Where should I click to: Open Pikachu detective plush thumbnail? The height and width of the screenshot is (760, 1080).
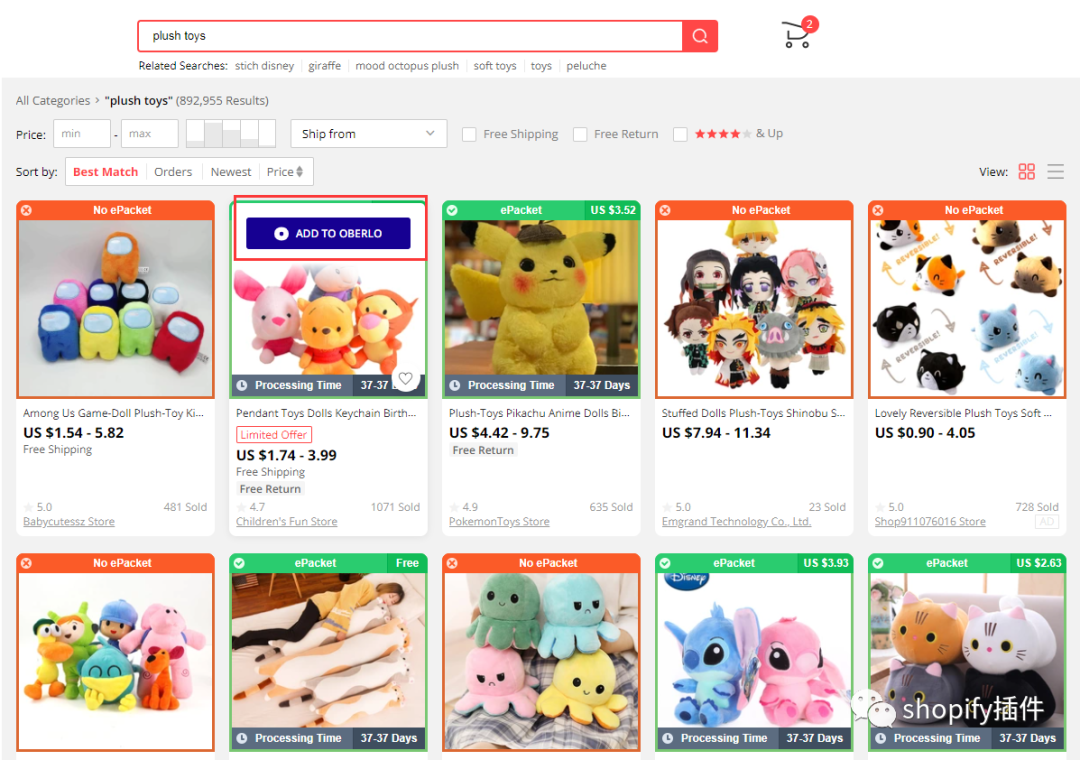point(541,298)
